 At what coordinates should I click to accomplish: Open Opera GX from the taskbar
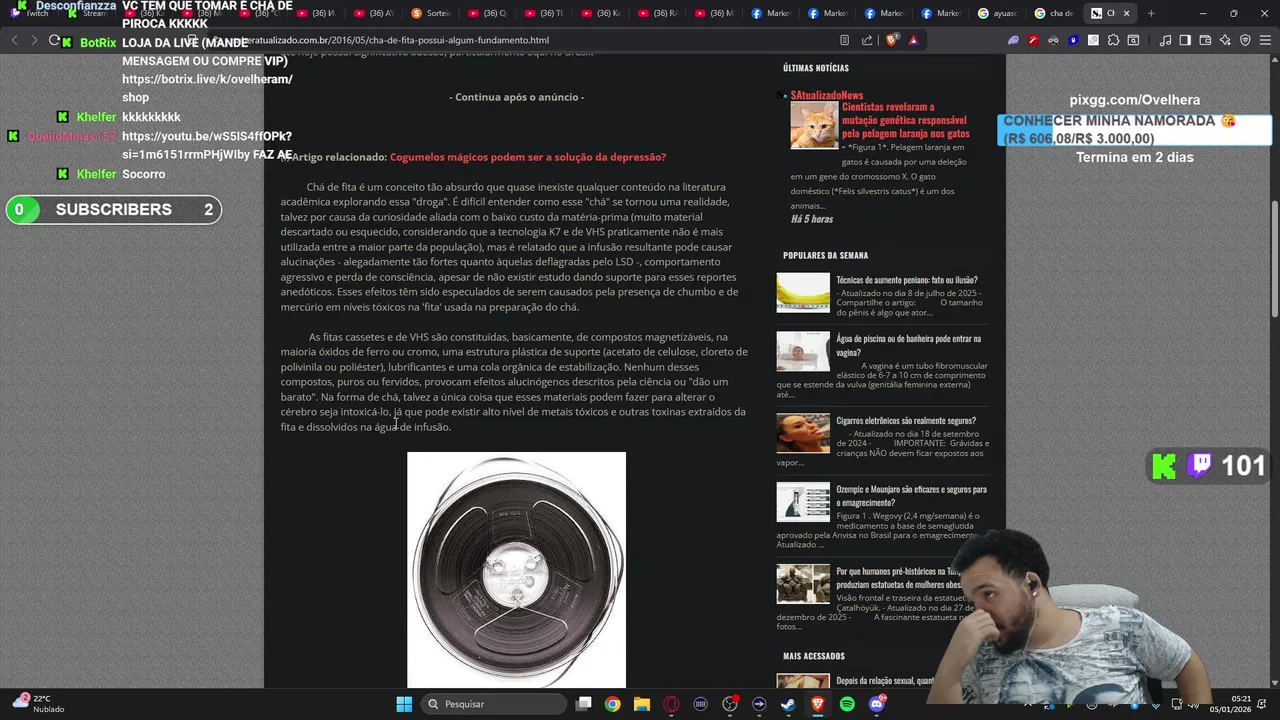pos(671,704)
